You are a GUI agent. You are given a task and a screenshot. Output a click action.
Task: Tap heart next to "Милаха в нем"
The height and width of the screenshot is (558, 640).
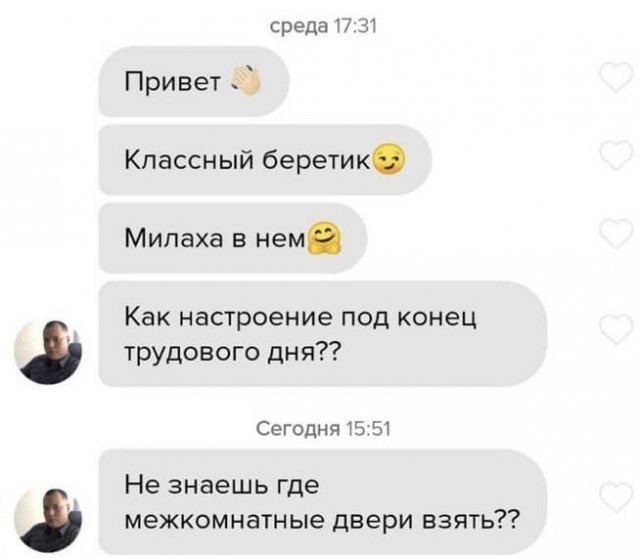[x=616, y=233]
